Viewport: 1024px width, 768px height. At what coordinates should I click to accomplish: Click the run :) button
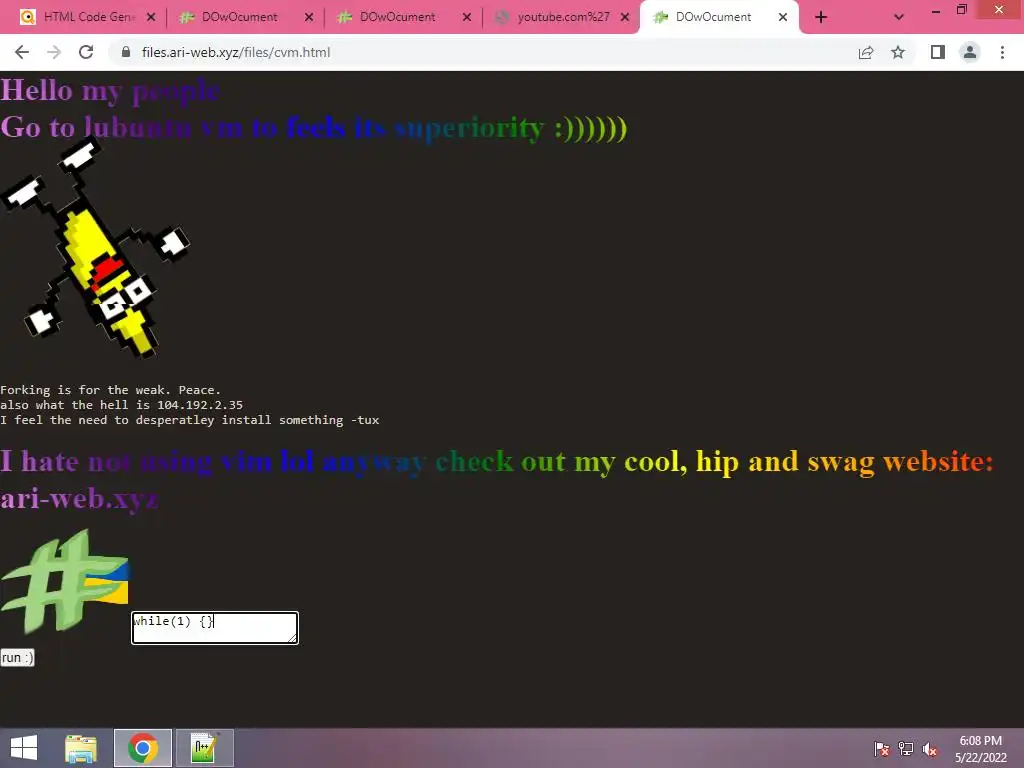17,658
